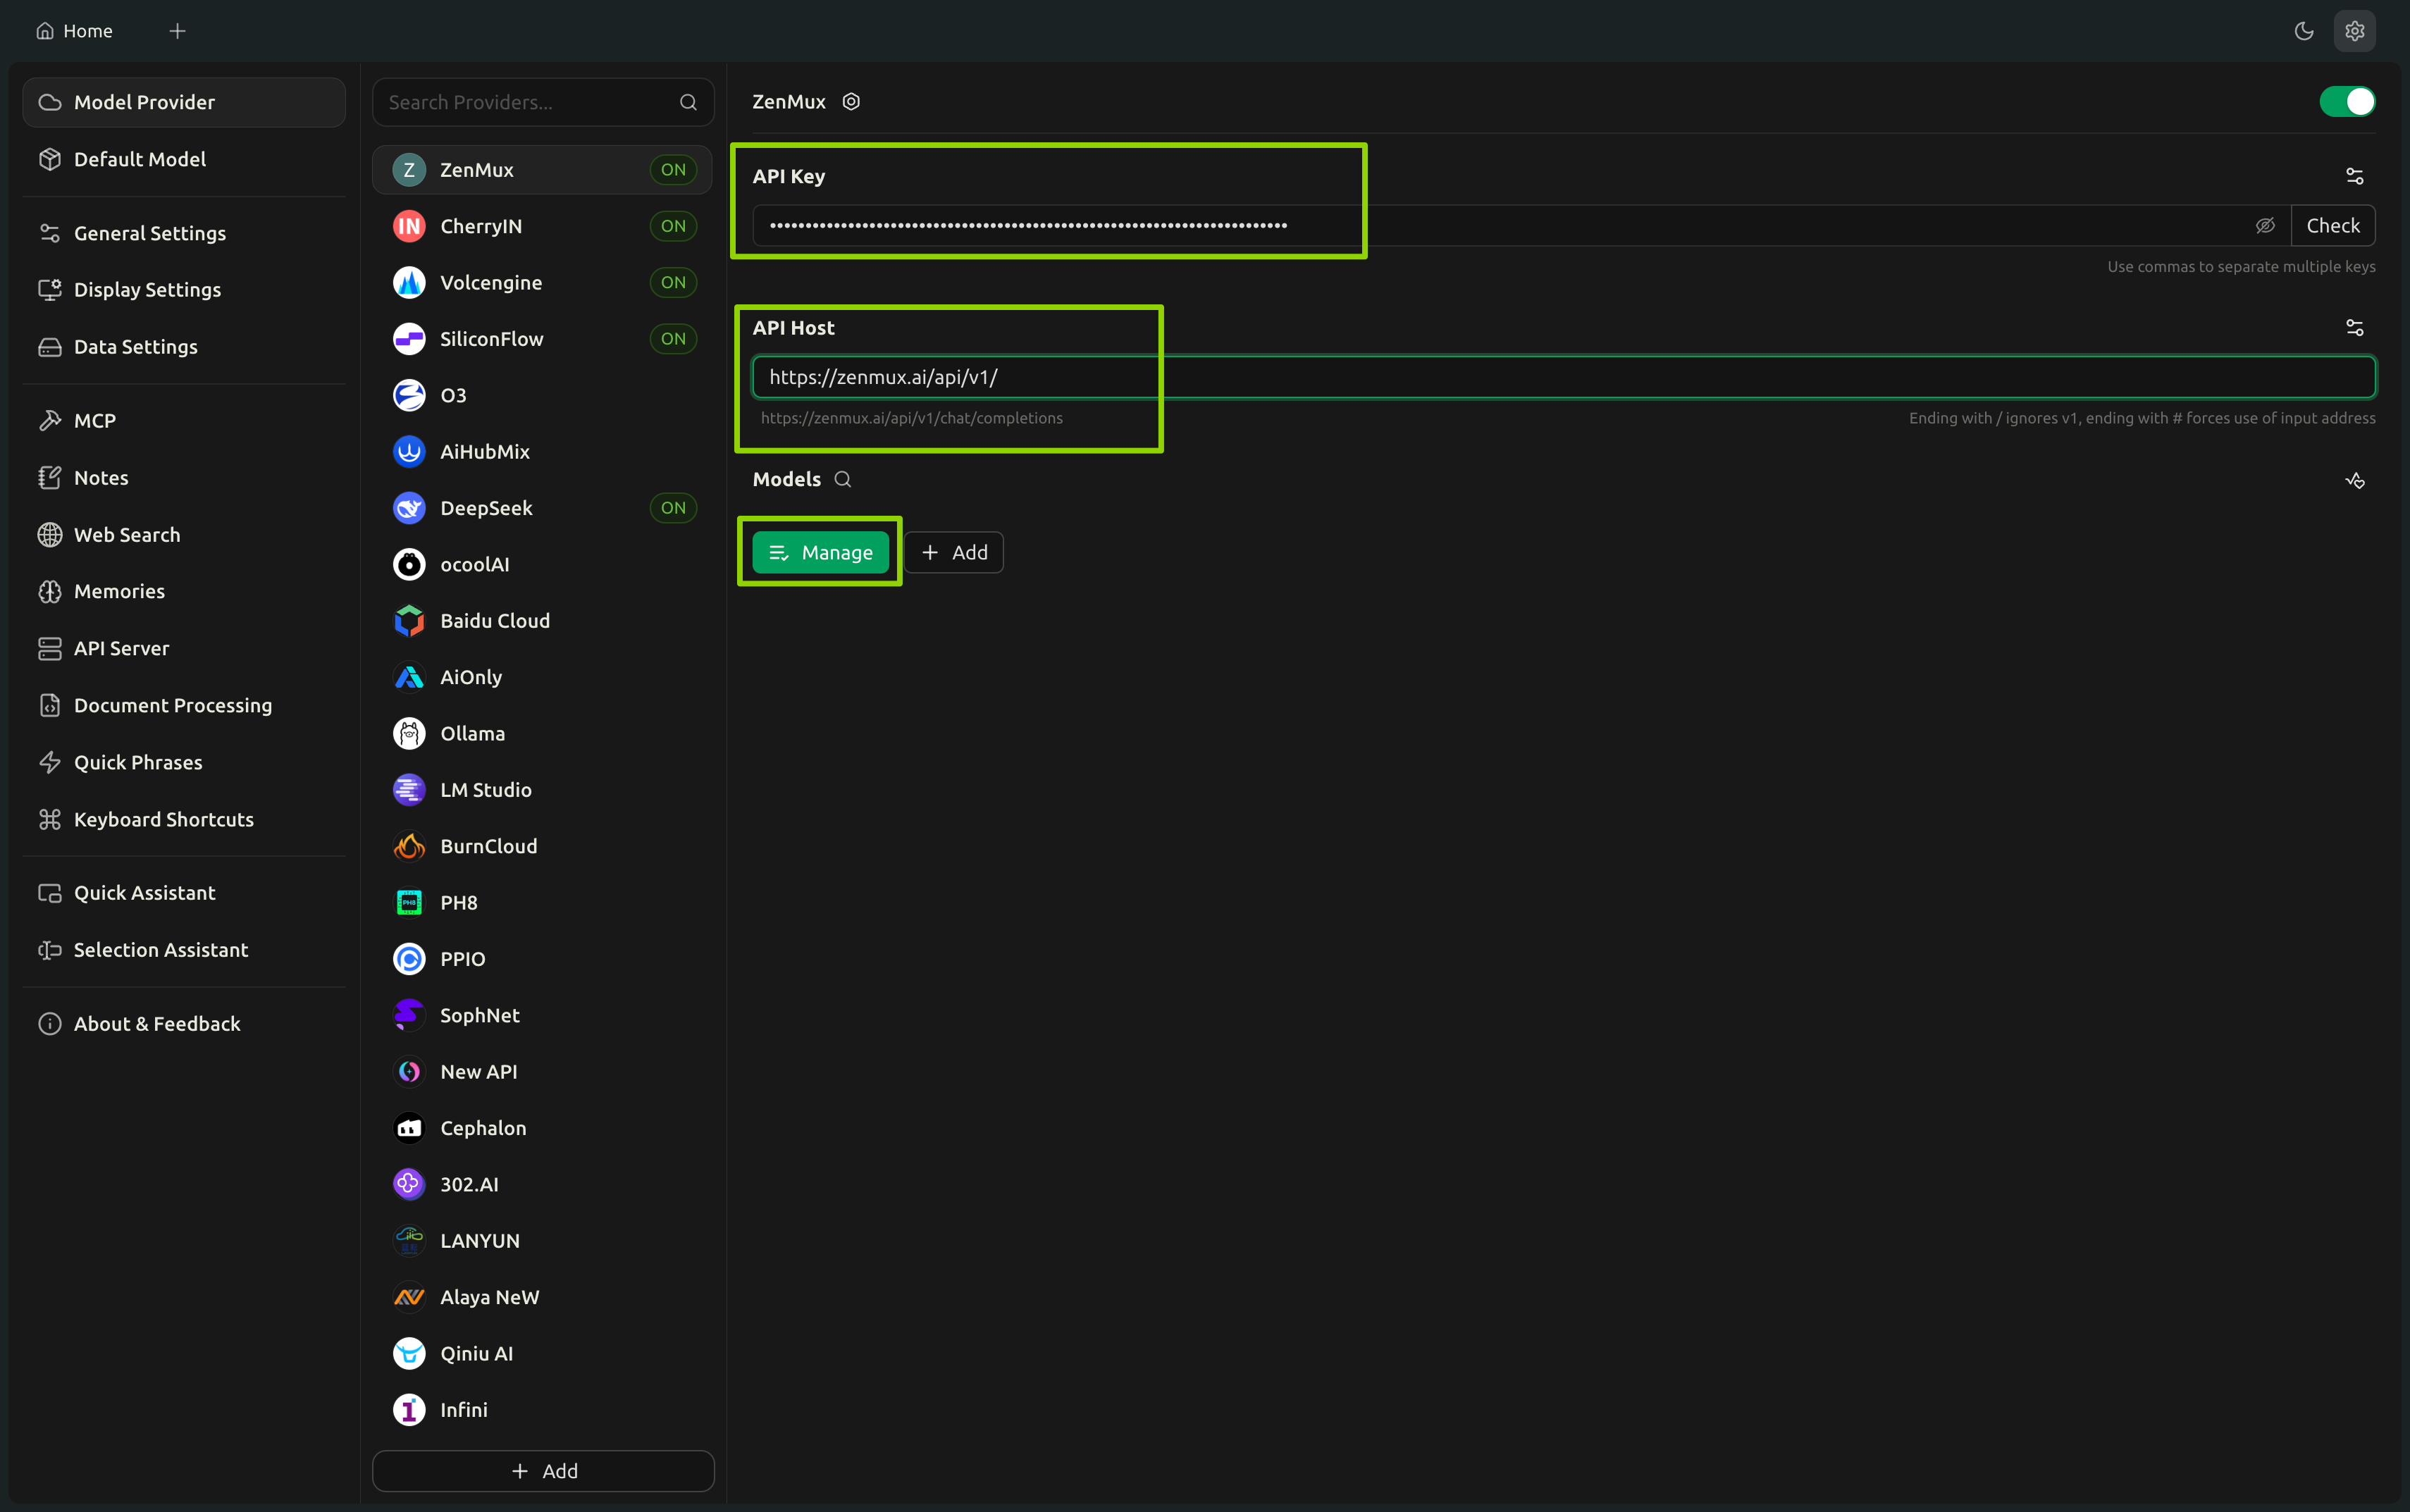Open the Home tab
This screenshot has height=1512, width=2410.
pyautogui.click(x=74, y=31)
